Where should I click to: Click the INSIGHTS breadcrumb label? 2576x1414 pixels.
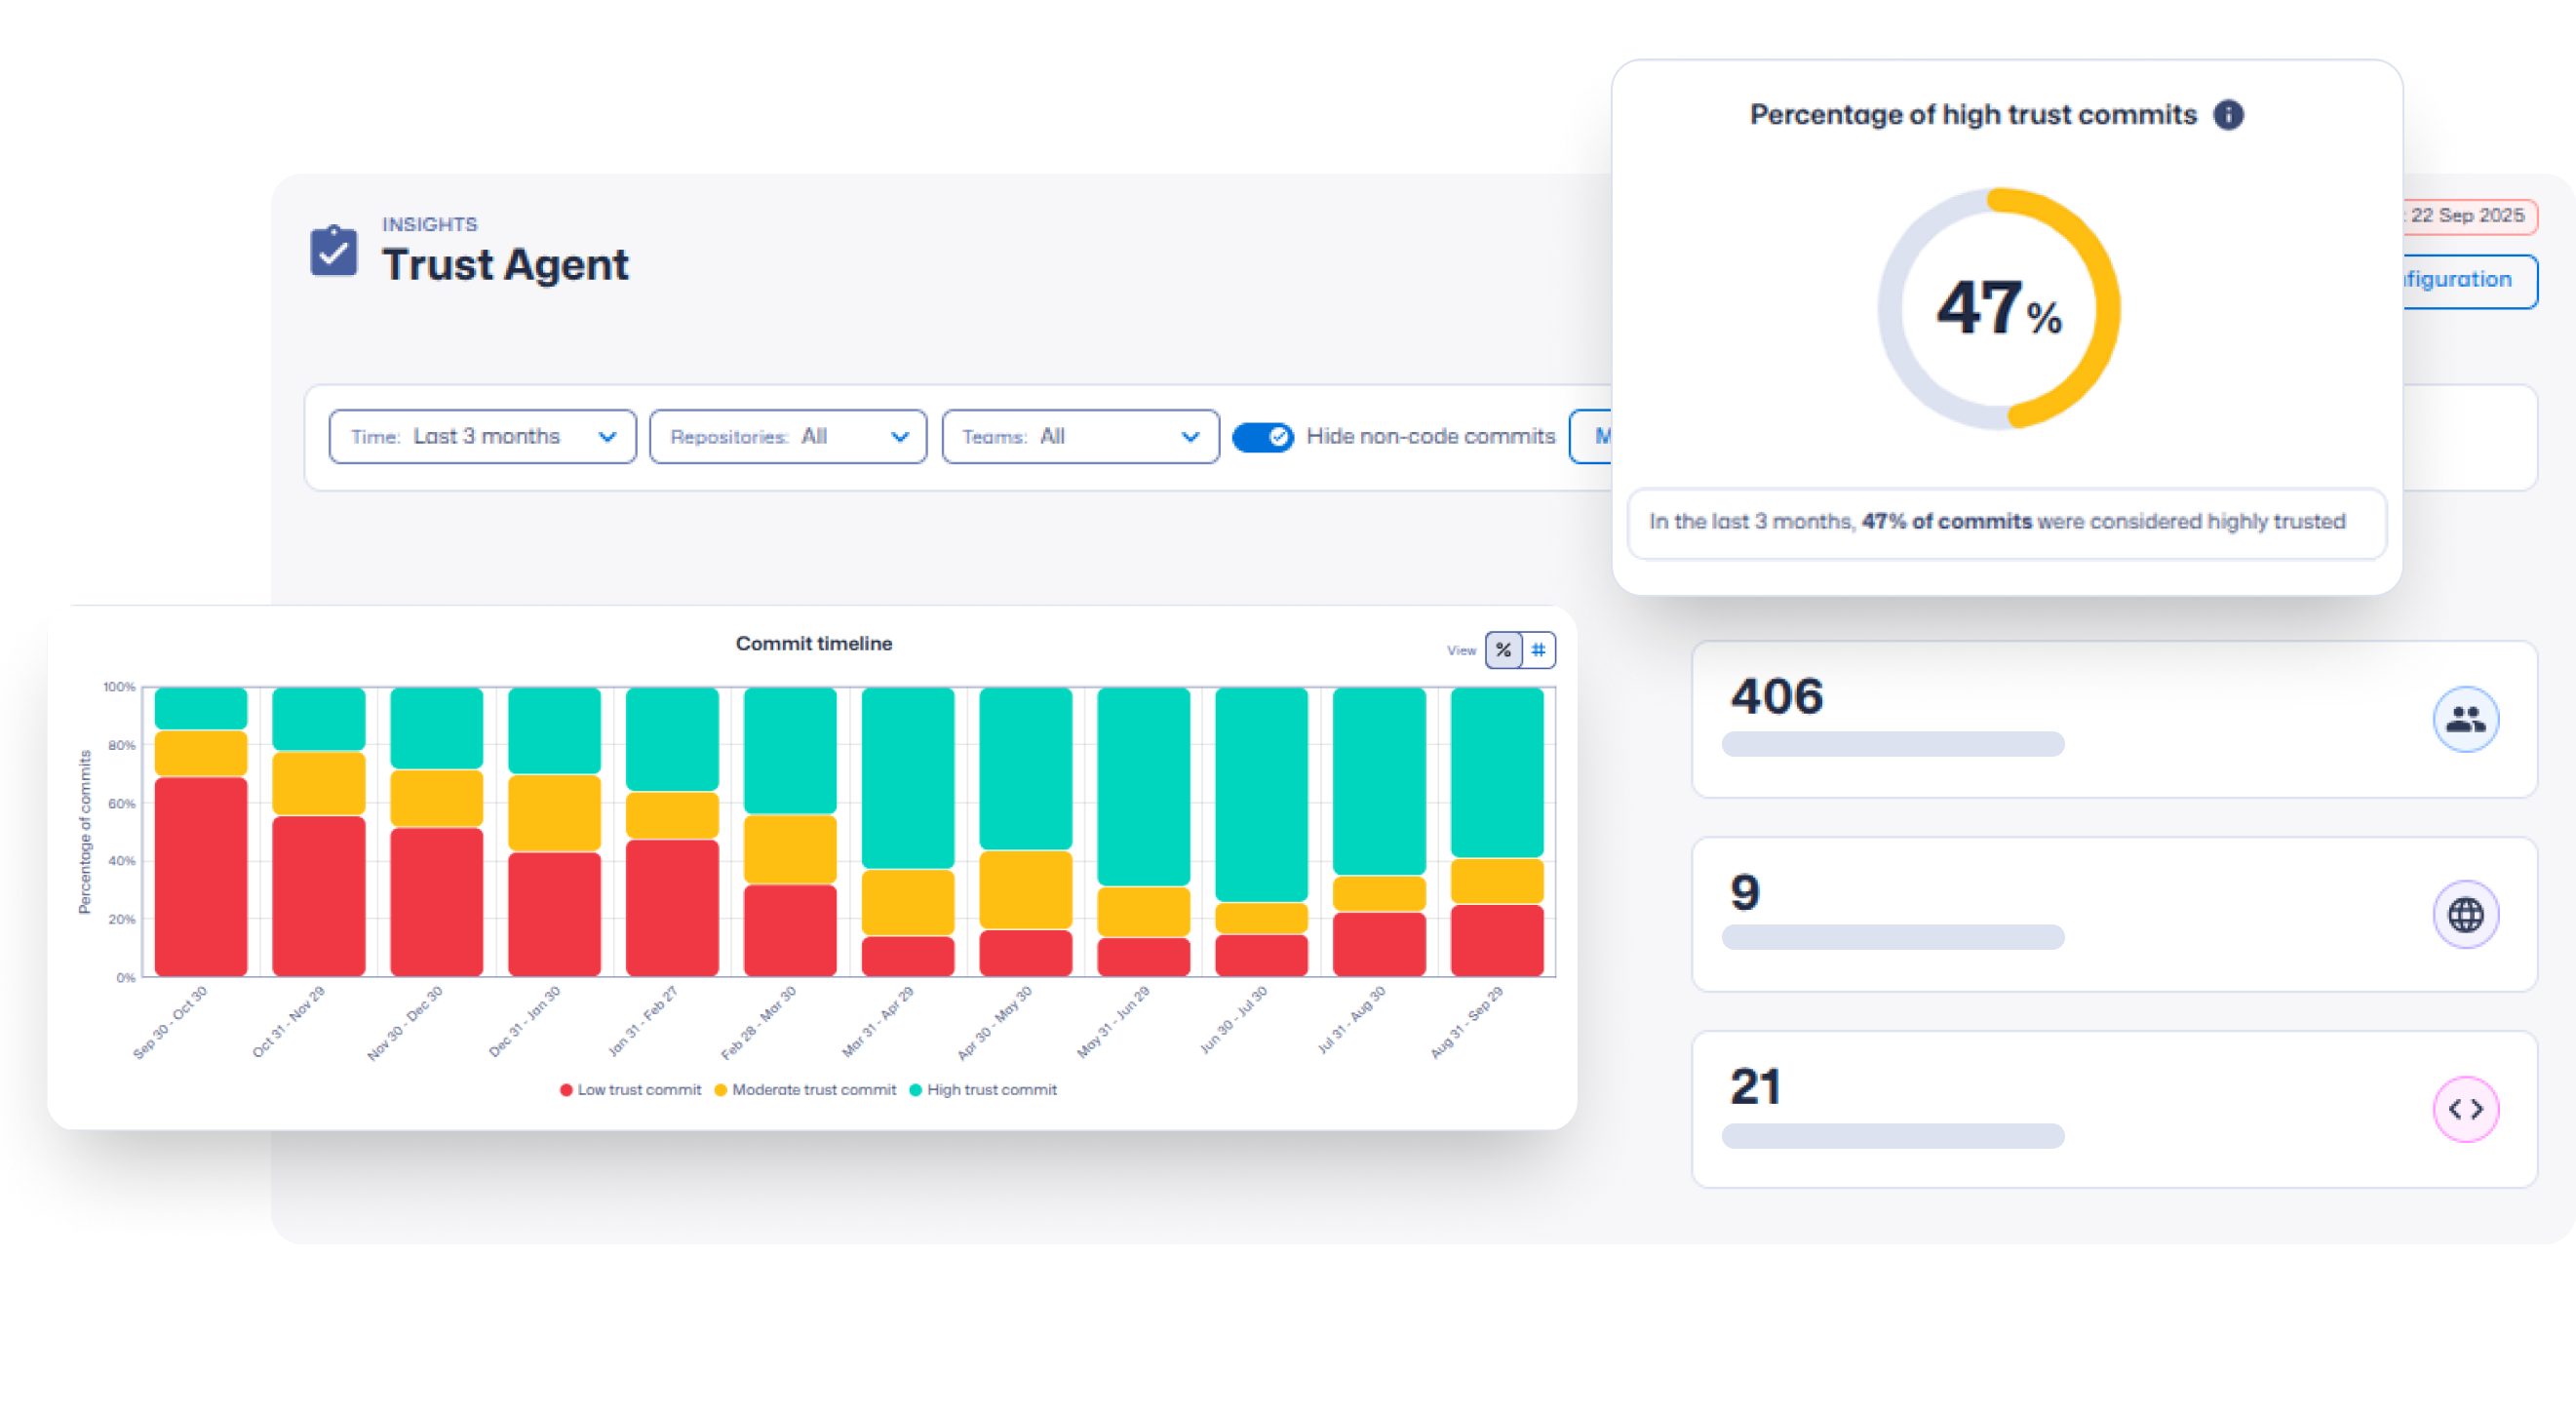click(x=429, y=224)
